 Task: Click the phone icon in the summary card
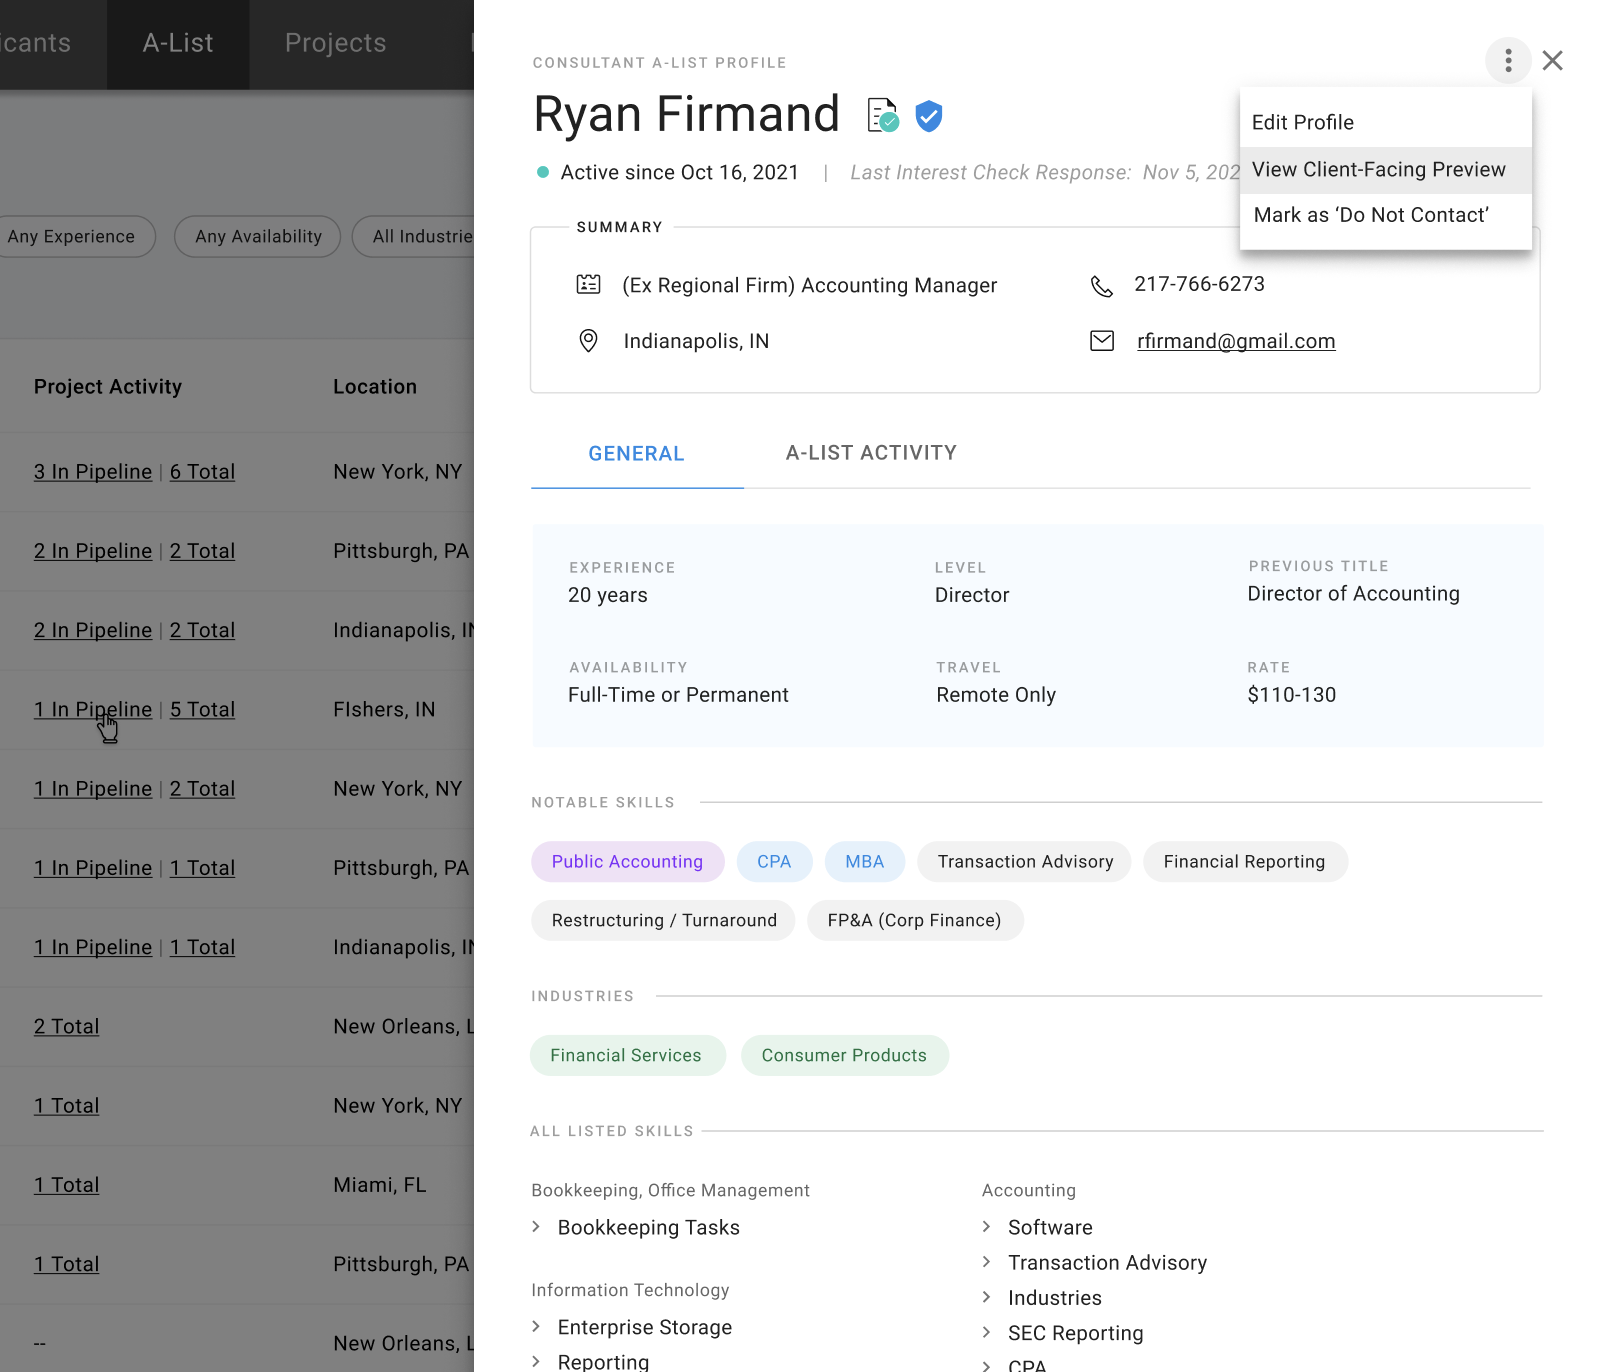pos(1101,285)
